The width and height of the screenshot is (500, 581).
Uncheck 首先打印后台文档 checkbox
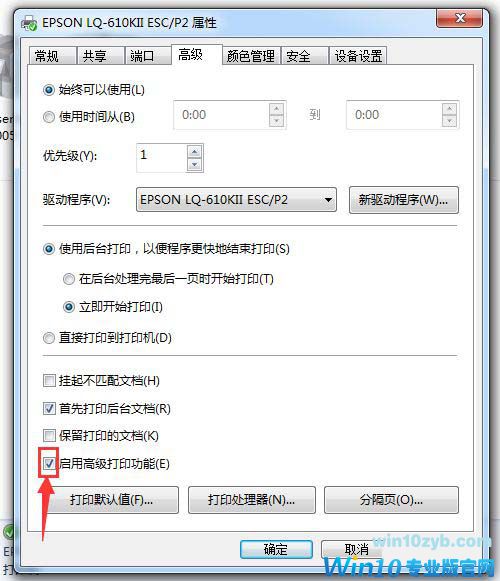[49, 408]
